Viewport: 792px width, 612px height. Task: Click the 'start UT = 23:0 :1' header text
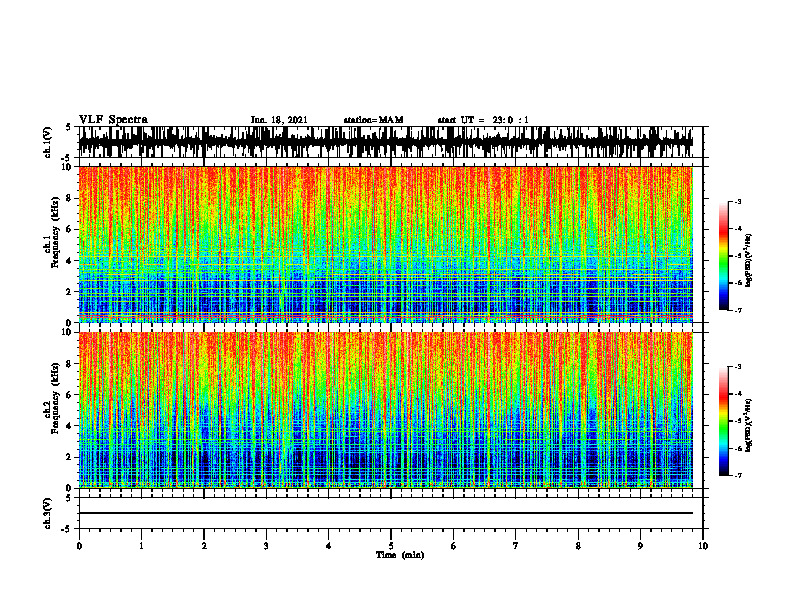483,120
